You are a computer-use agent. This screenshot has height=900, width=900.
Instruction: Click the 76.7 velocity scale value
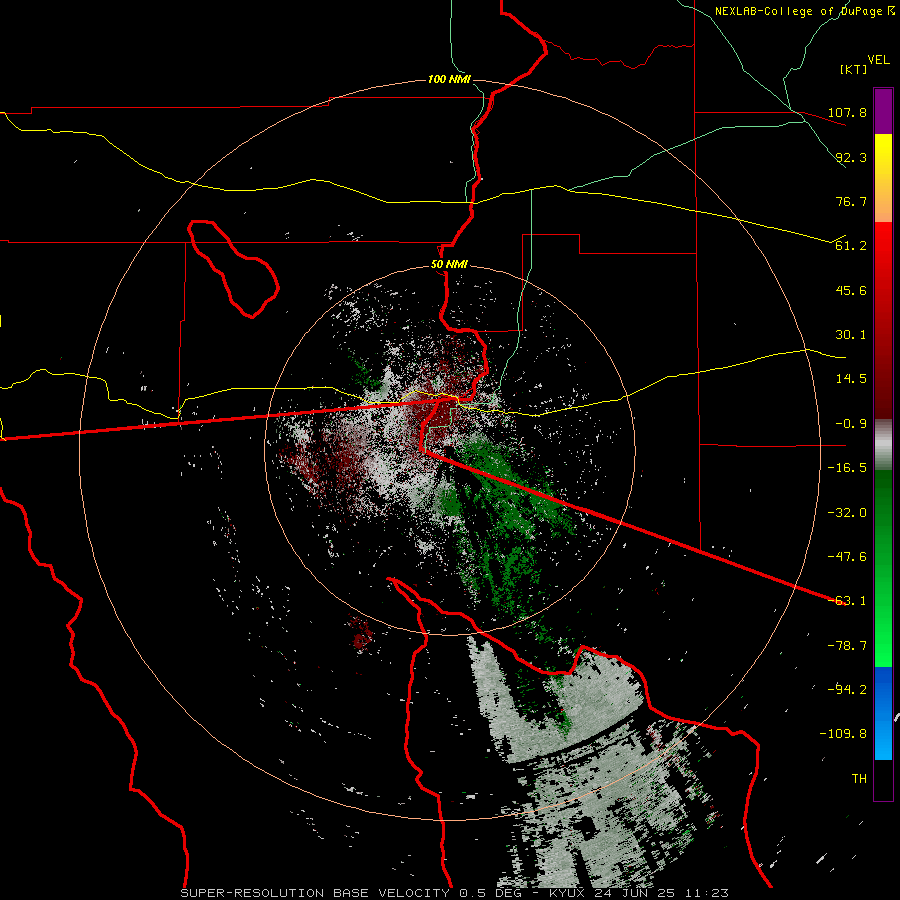point(851,201)
